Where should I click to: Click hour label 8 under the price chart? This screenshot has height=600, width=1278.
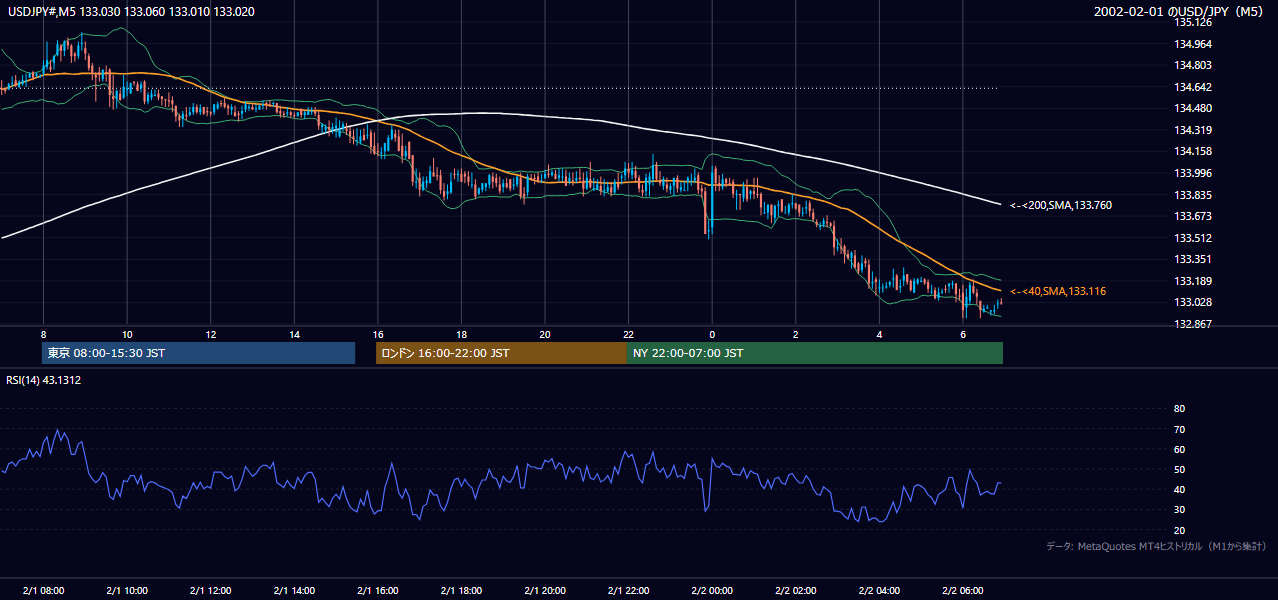[x=43, y=334]
